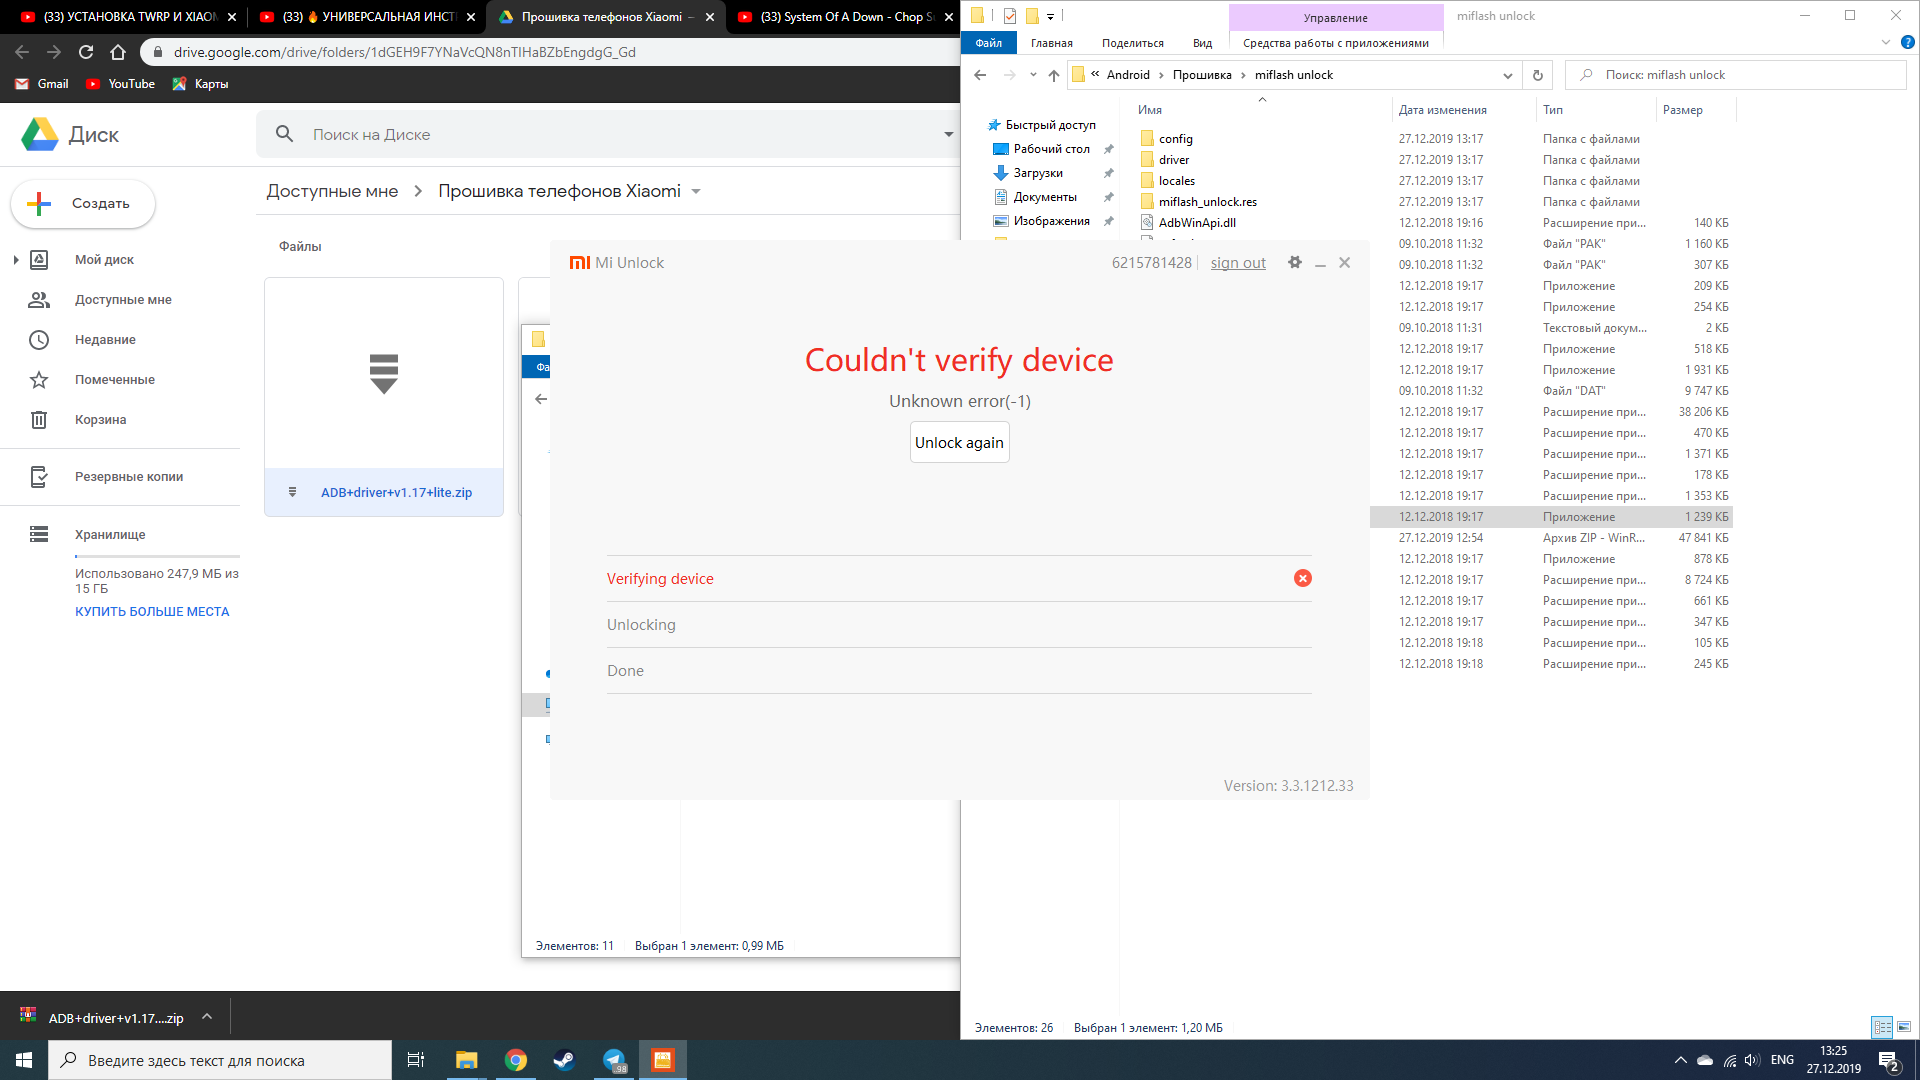Click the Unlock again button

959,443
